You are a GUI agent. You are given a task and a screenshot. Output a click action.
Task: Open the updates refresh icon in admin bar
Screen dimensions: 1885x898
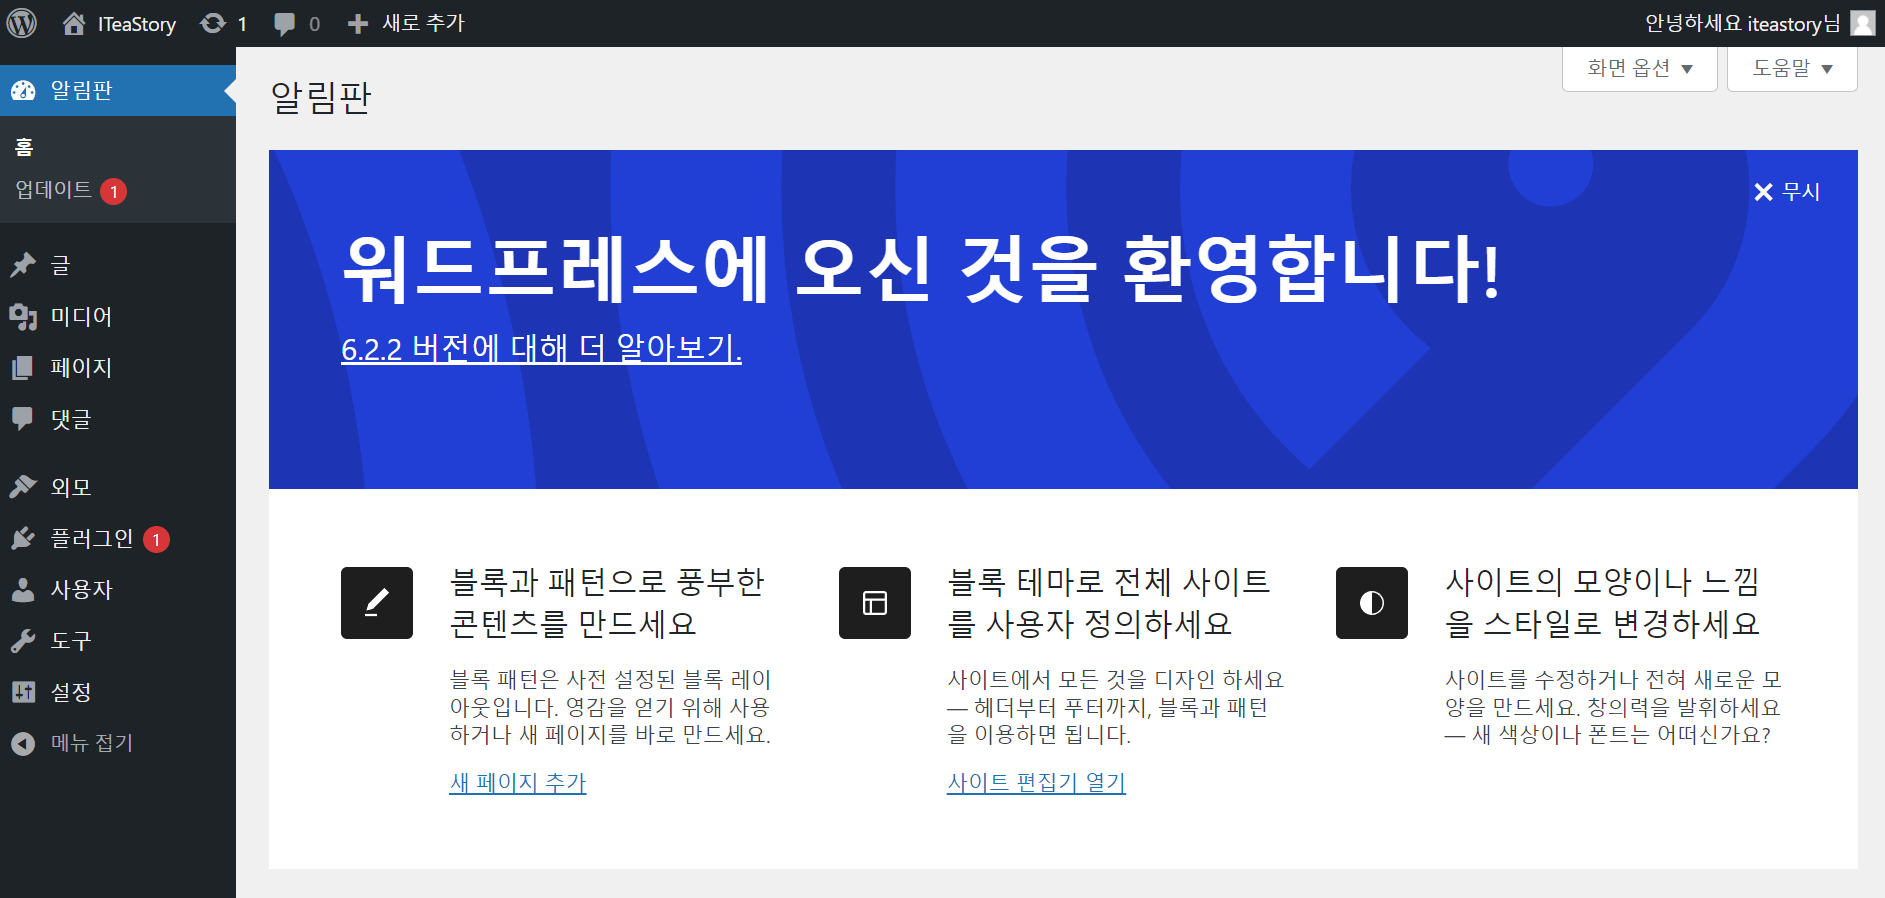point(213,23)
